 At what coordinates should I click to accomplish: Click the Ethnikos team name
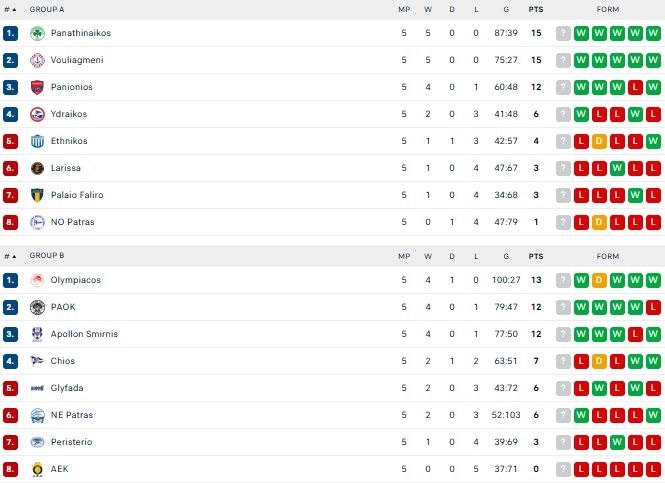click(69, 141)
